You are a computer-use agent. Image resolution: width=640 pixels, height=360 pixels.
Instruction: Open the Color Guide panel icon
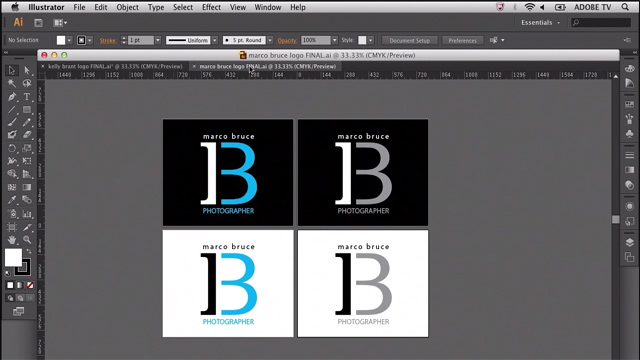point(629,83)
